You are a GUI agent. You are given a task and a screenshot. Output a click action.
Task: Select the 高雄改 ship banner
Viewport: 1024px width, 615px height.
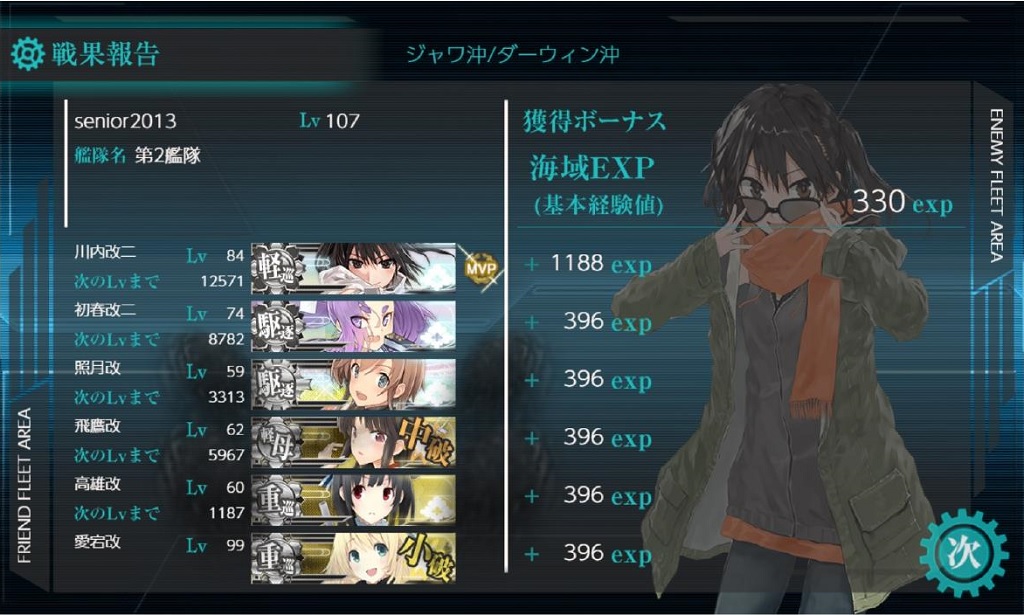pos(353,500)
